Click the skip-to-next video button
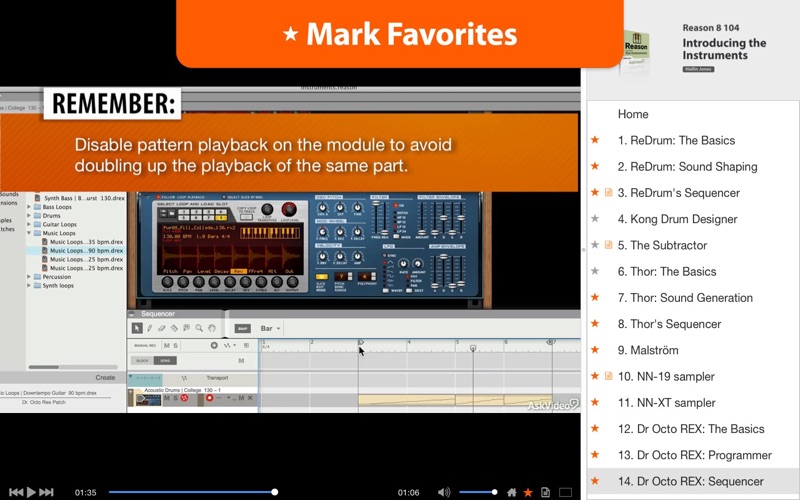Viewport: 800px width, 500px height. (46, 492)
